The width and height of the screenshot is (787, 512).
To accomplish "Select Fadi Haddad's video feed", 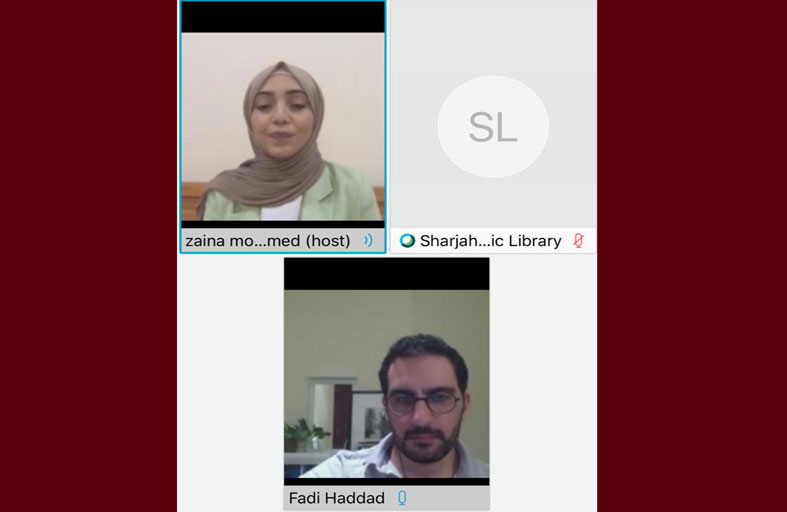I will click(x=386, y=383).
